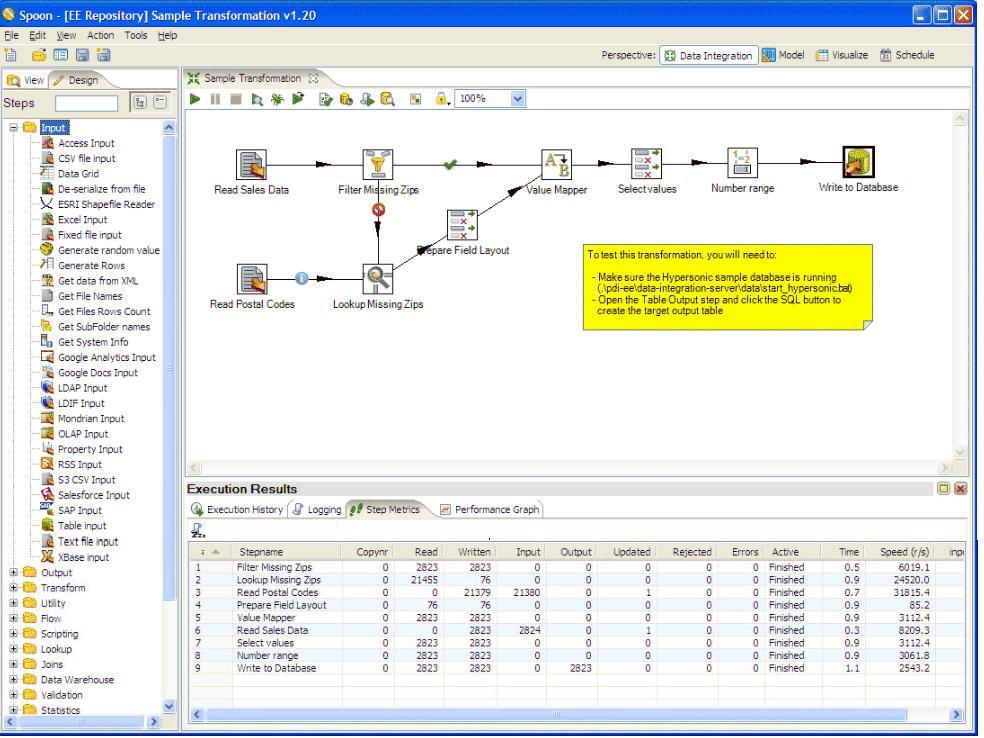The width and height of the screenshot is (984, 738).
Task: Select the Lookup Missing Zips step icon
Action: pos(378,279)
